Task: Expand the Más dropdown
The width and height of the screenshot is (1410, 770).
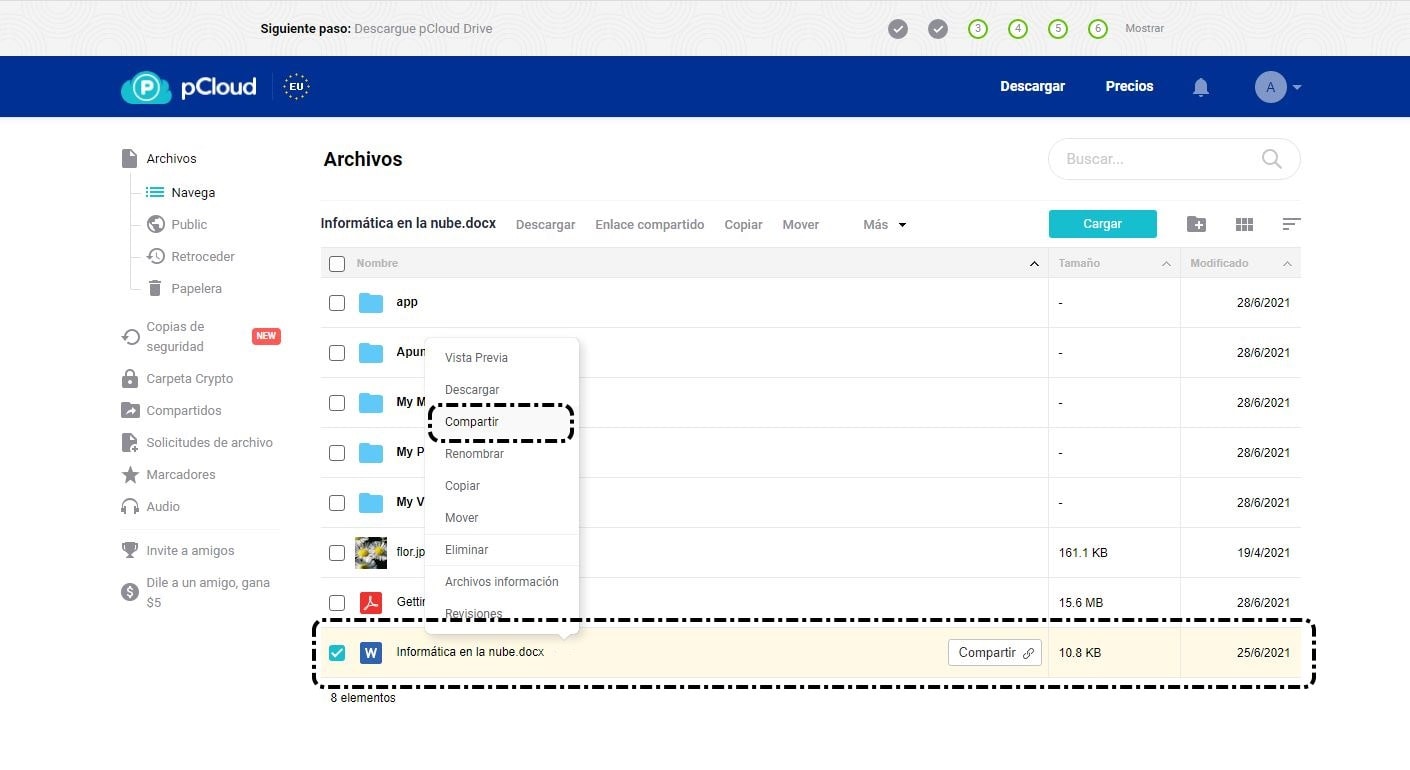Action: pos(884,225)
